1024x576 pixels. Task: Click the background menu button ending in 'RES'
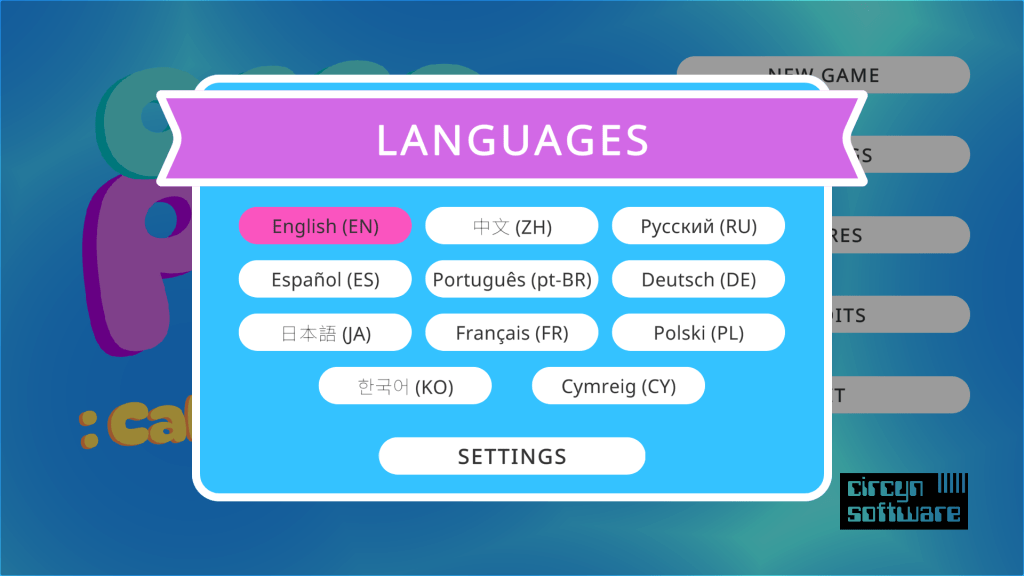click(x=900, y=235)
